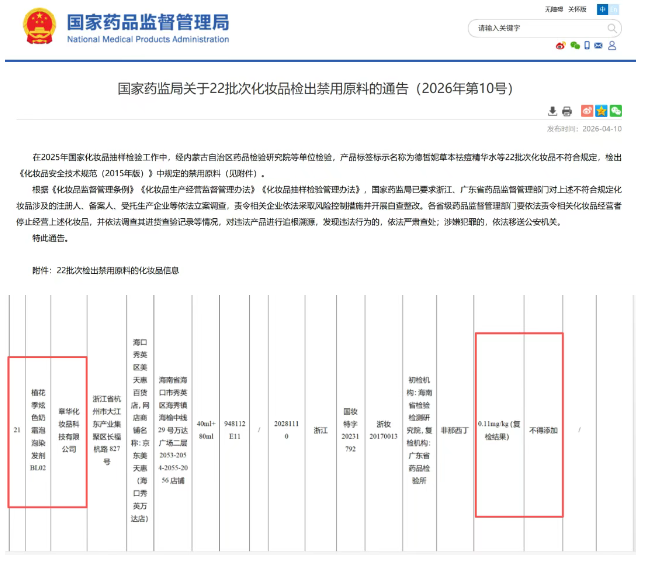
Task: Open the 无障碍 accessibility link
Action: coord(554,9)
